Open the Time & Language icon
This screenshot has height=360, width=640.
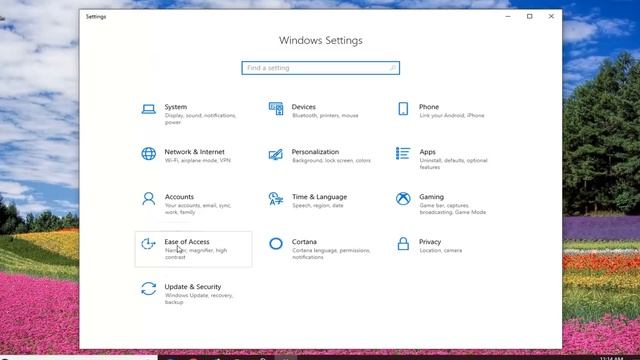pos(276,199)
